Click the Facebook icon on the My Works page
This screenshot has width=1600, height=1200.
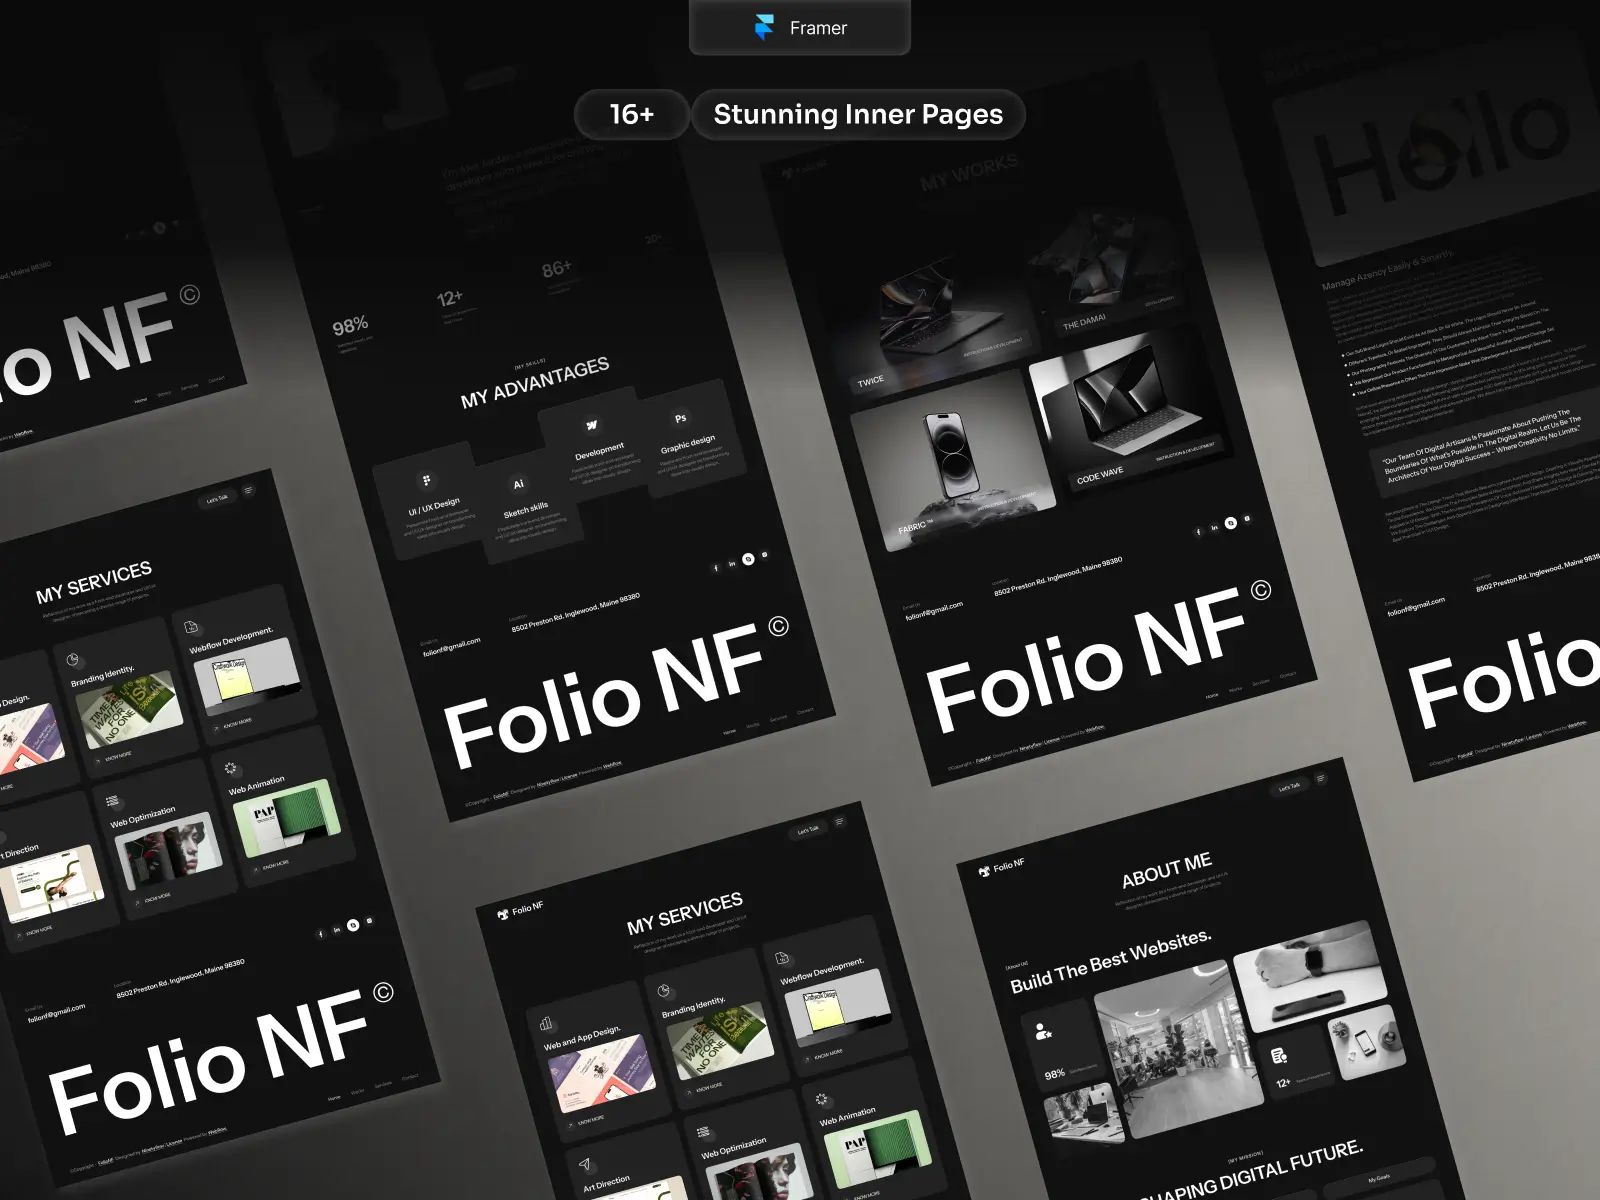[1198, 532]
